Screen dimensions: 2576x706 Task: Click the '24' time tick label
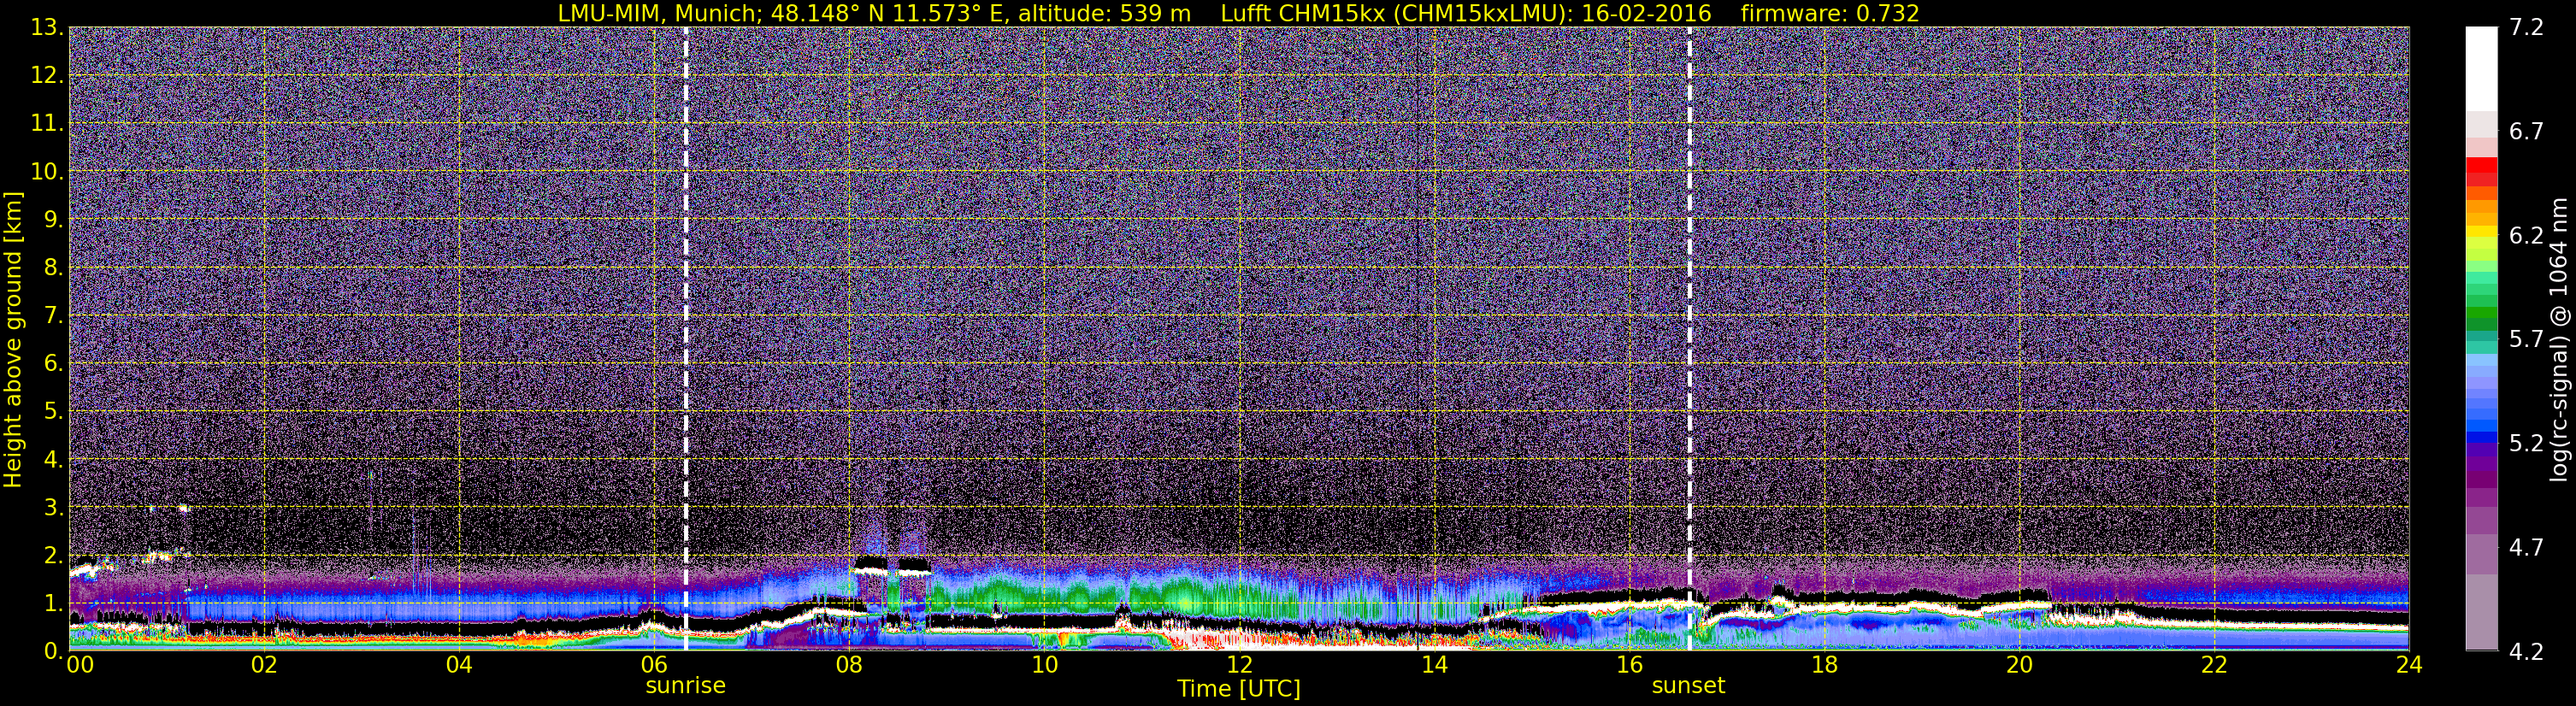tap(2409, 665)
